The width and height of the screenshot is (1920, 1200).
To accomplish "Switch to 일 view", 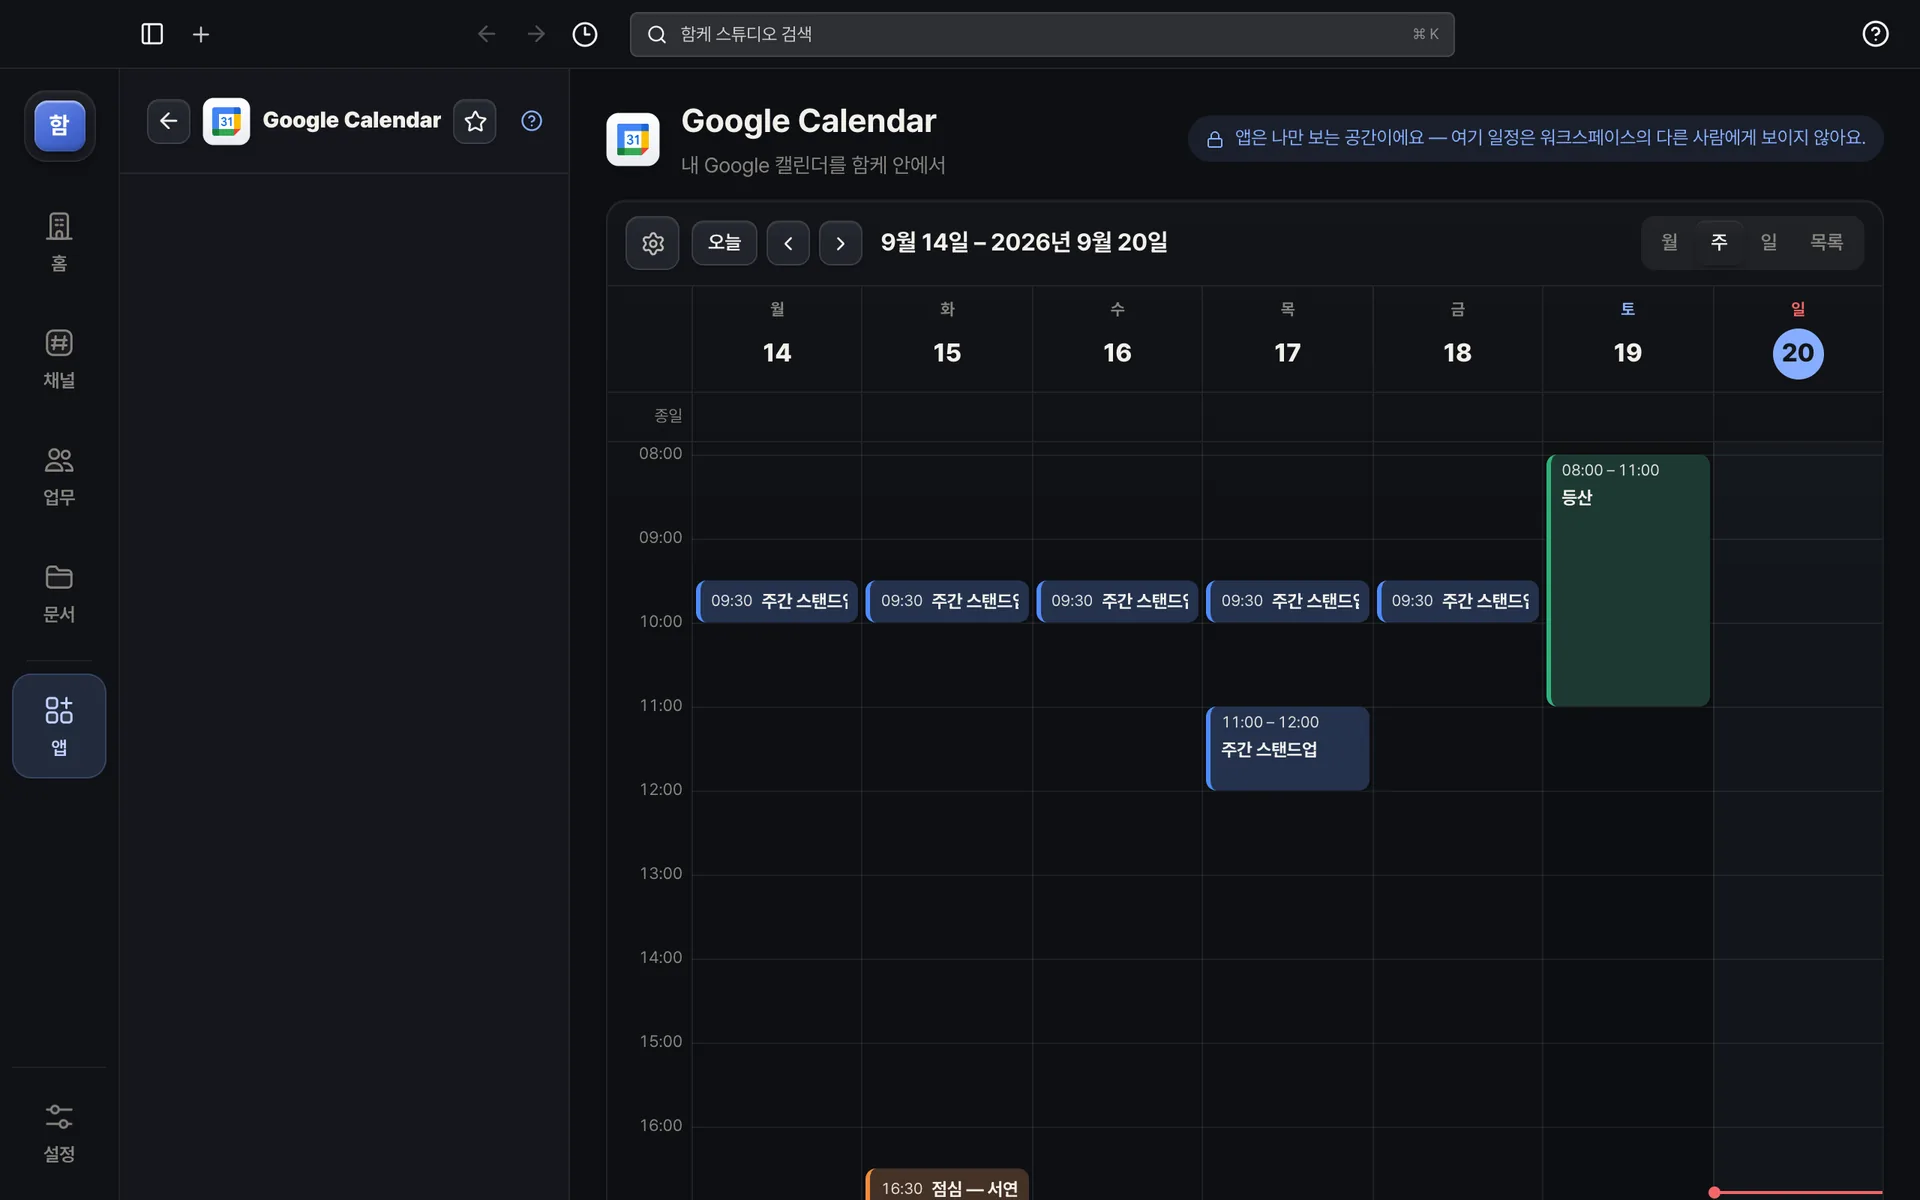I will pos(1768,242).
